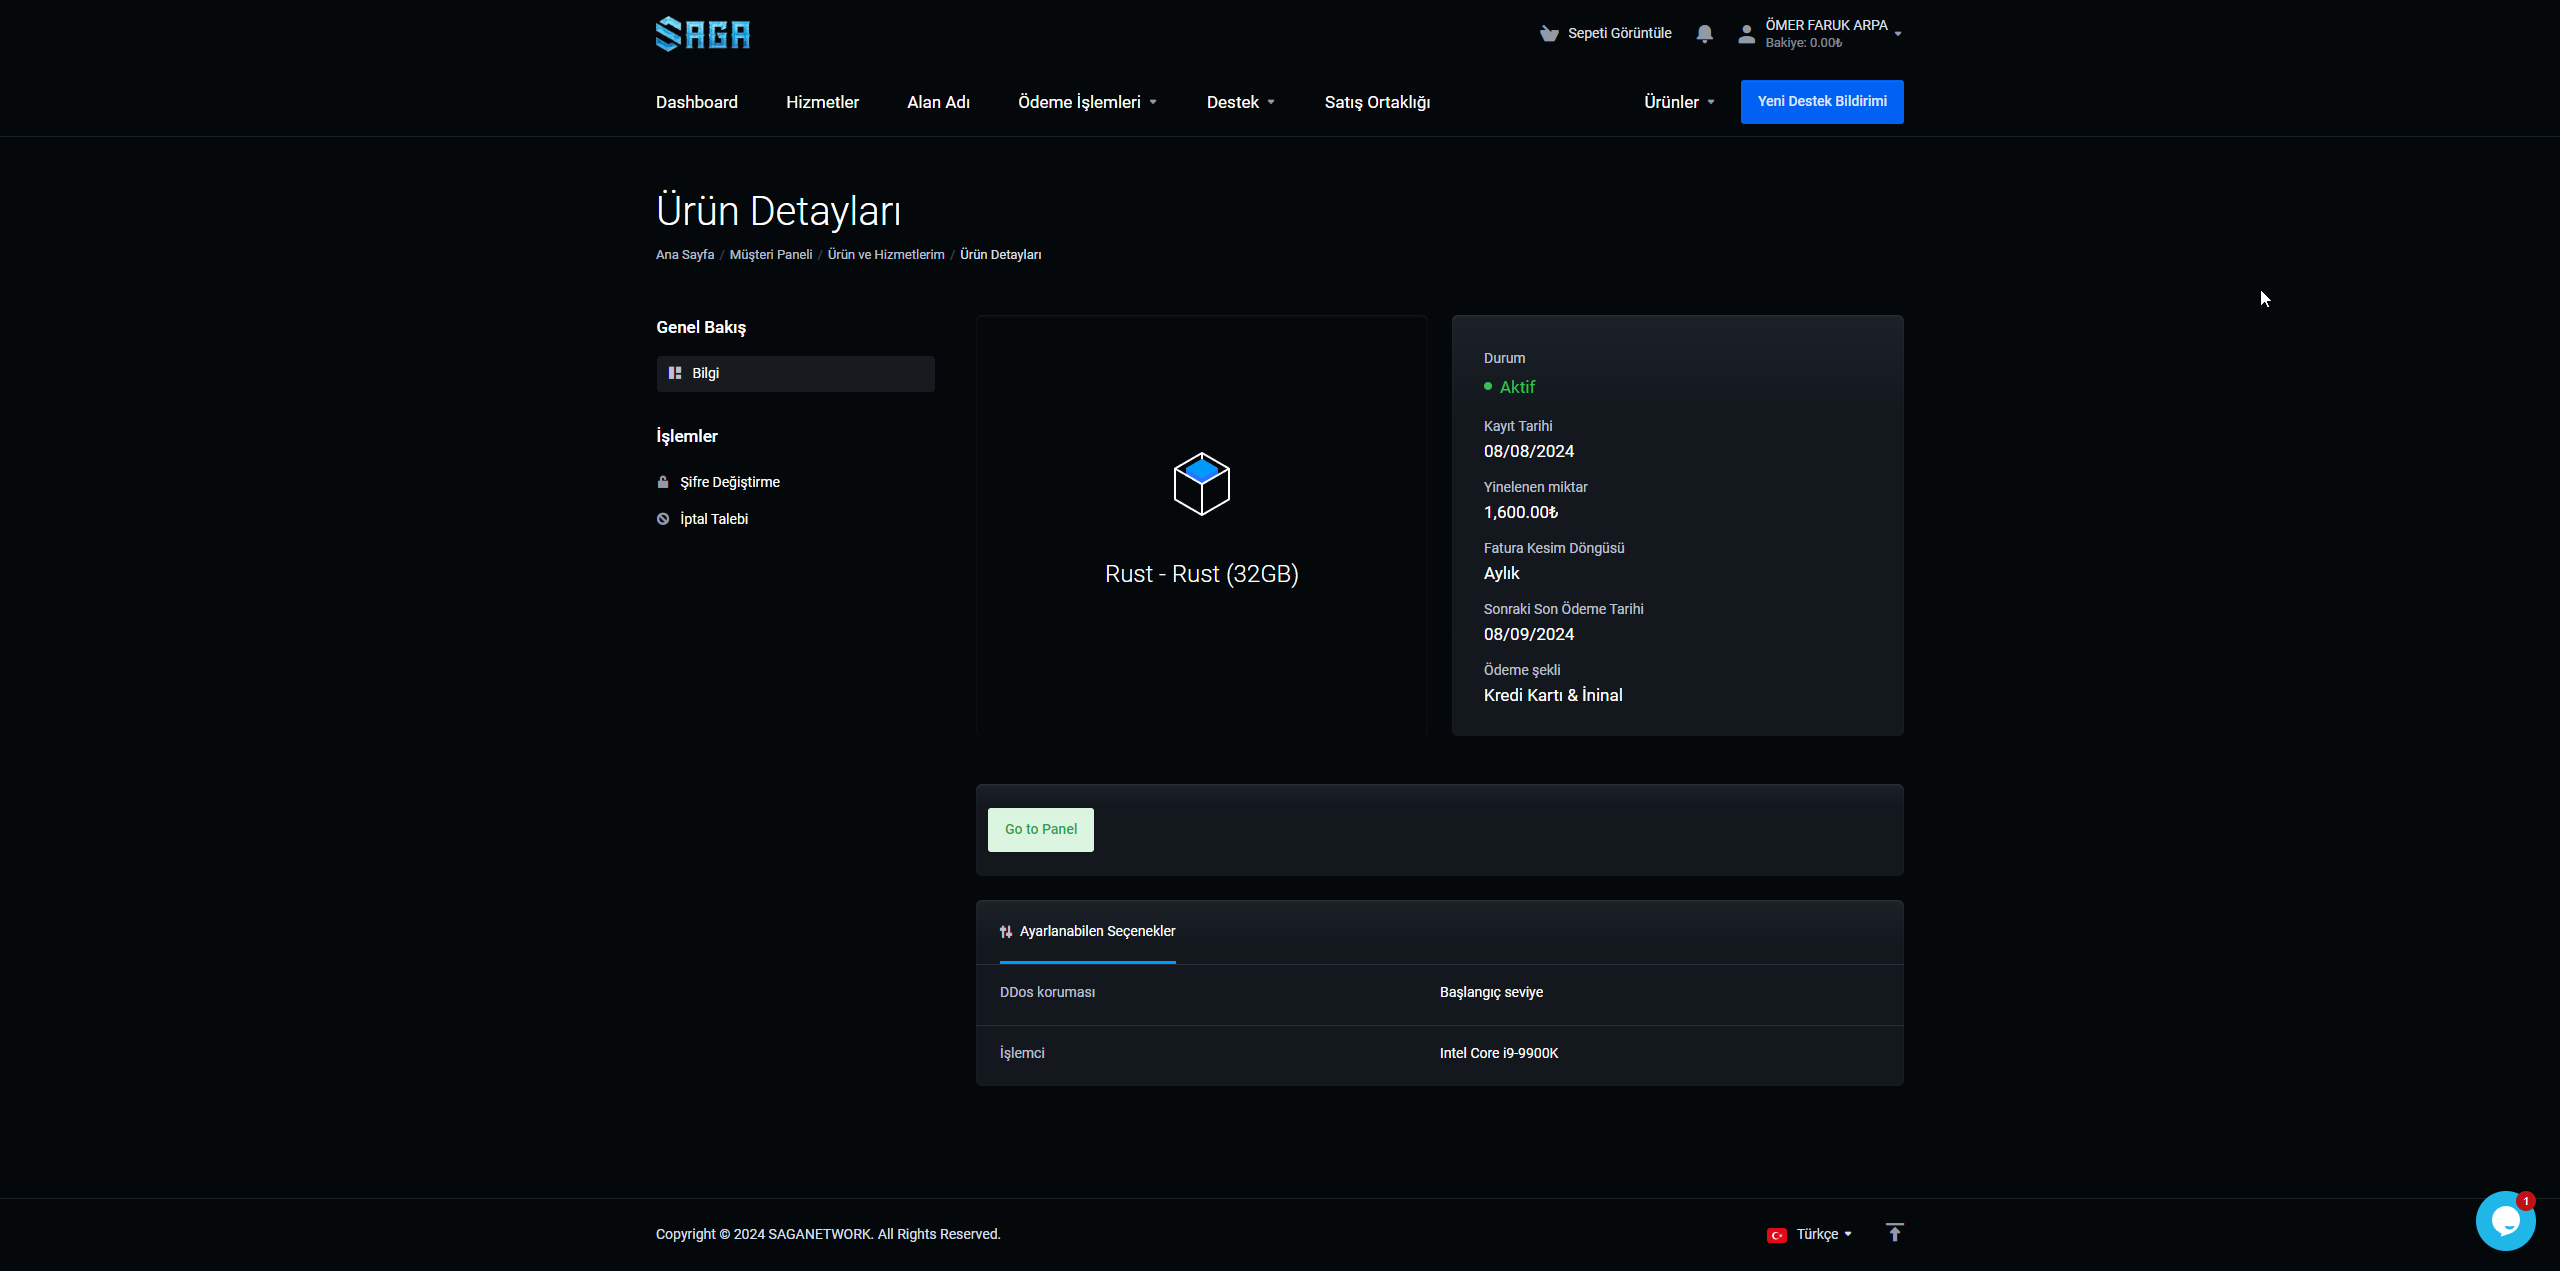Open Satış Ortaklığı page
2560x1271 pixels.
tap(1377, 102)
